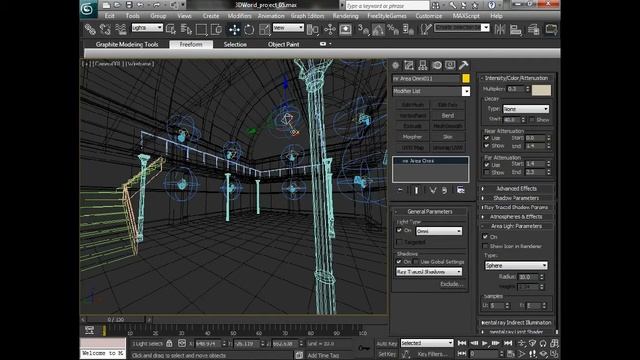Toggle Near Attenuation Use checkbox
The image size is (640, 360).
pos(487,138)
